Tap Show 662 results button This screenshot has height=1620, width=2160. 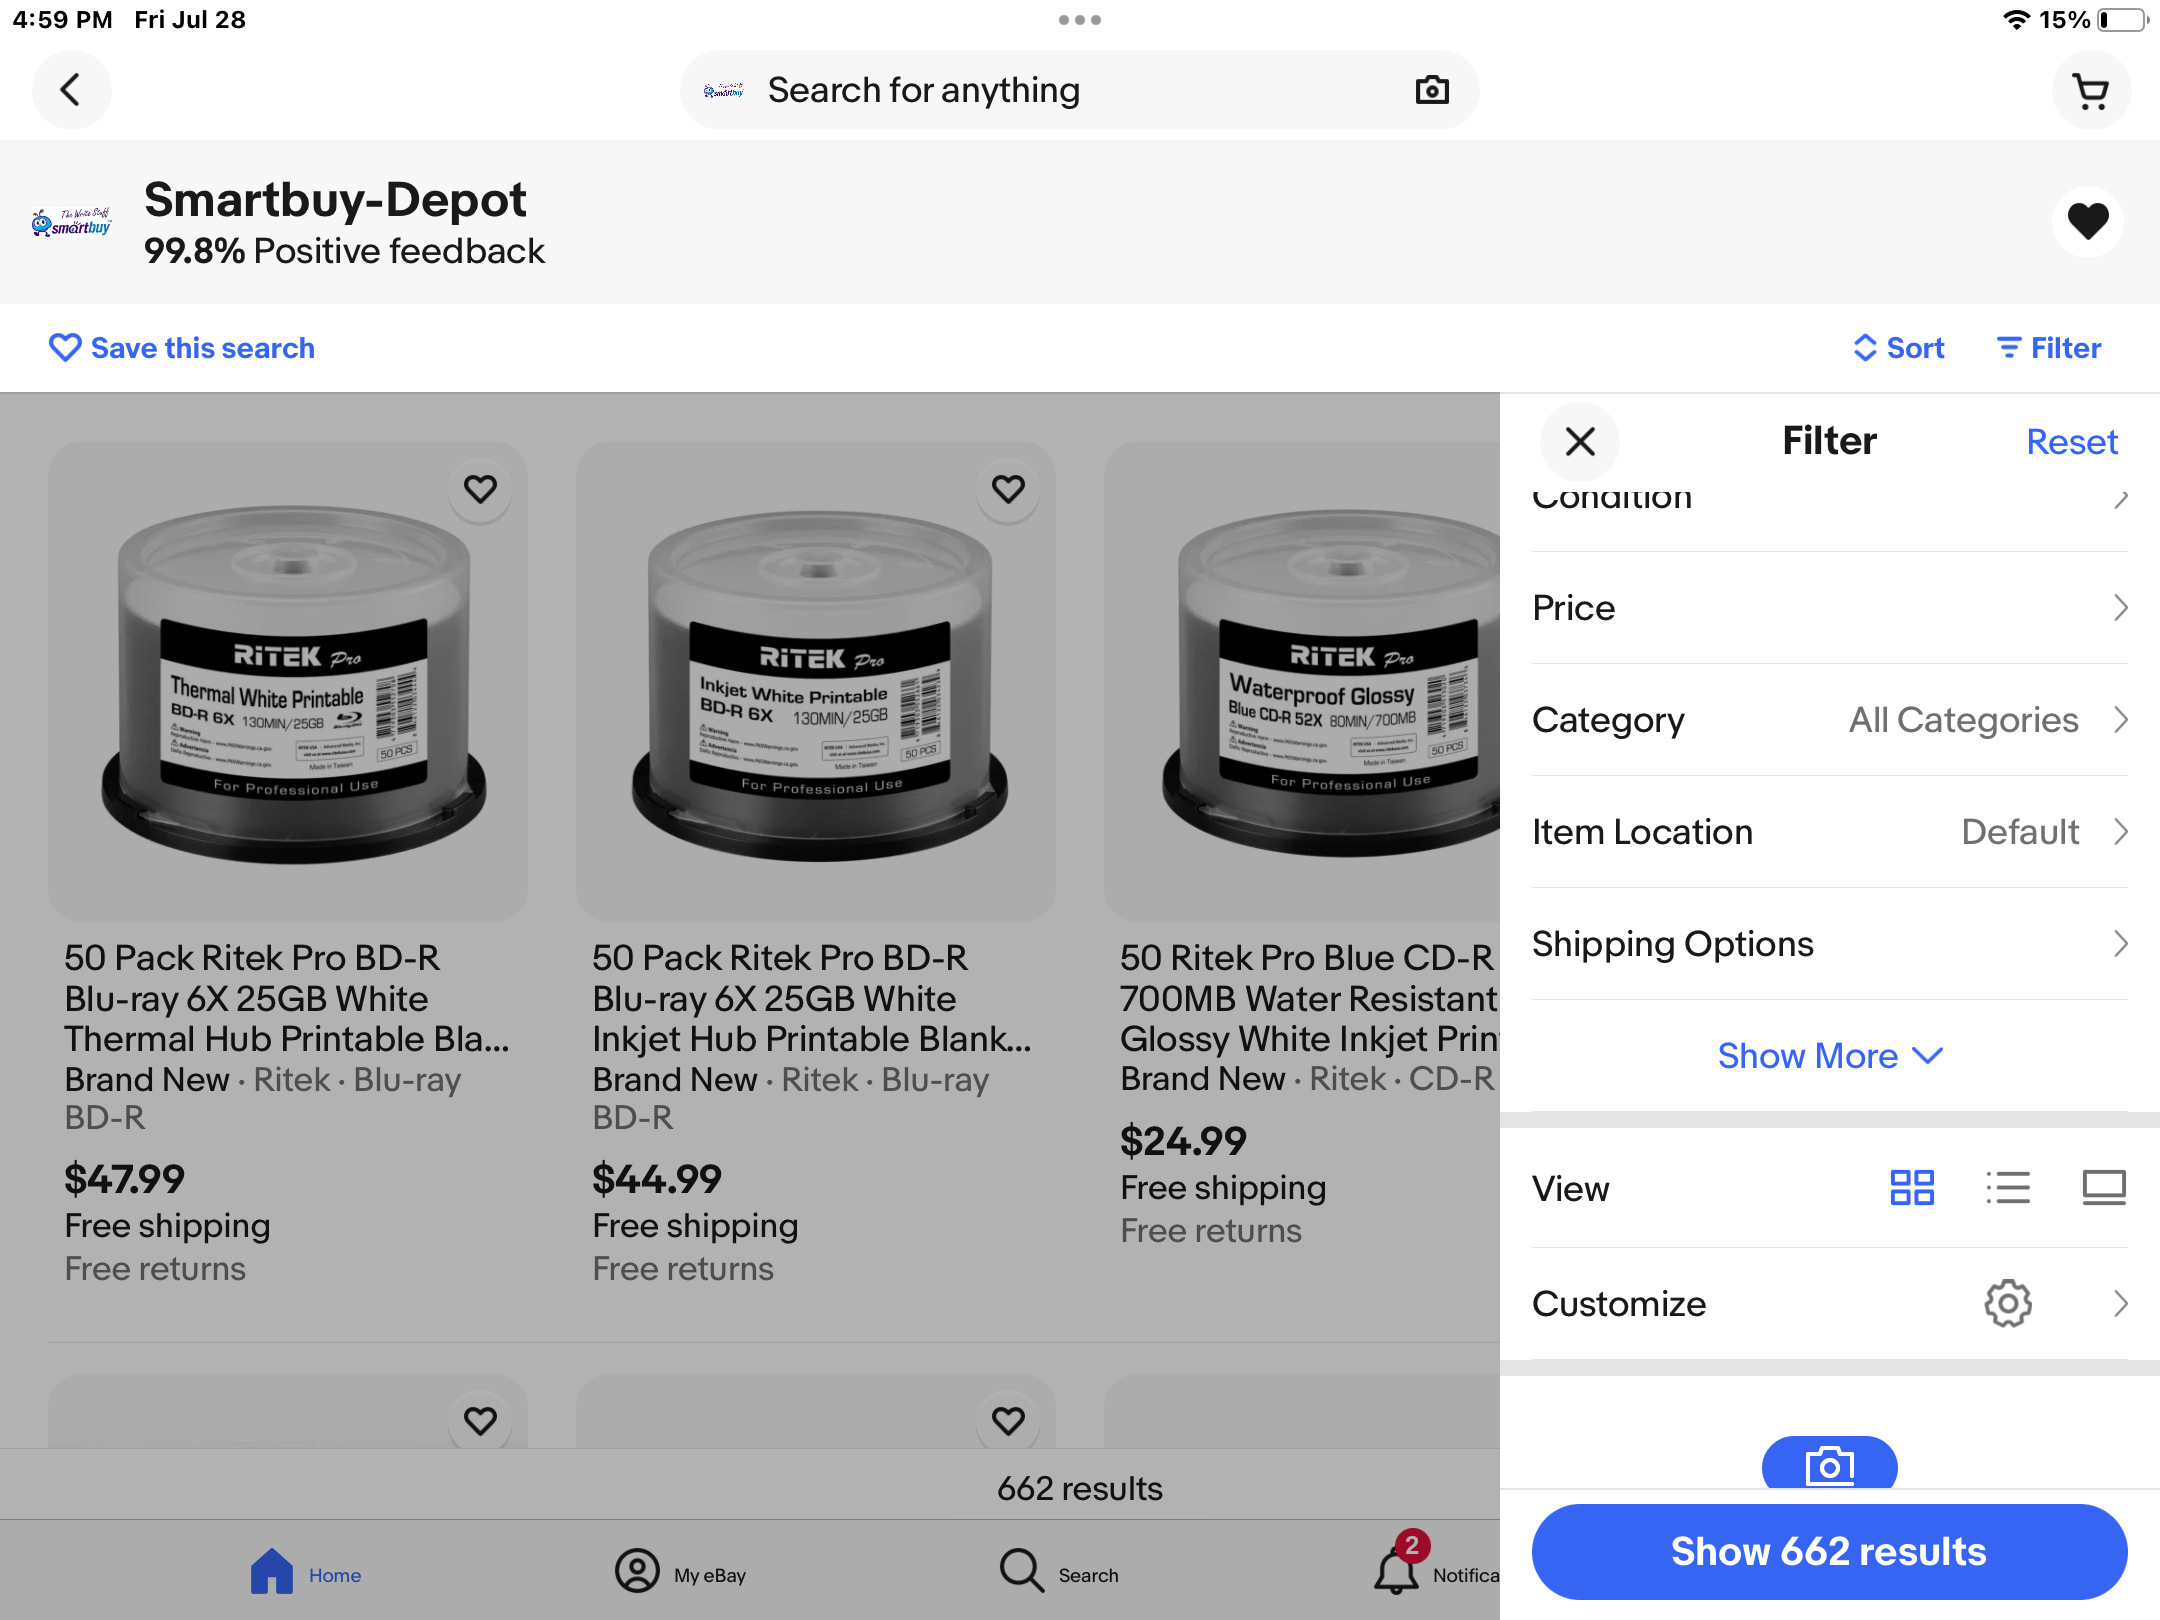click(1827, 1550)
